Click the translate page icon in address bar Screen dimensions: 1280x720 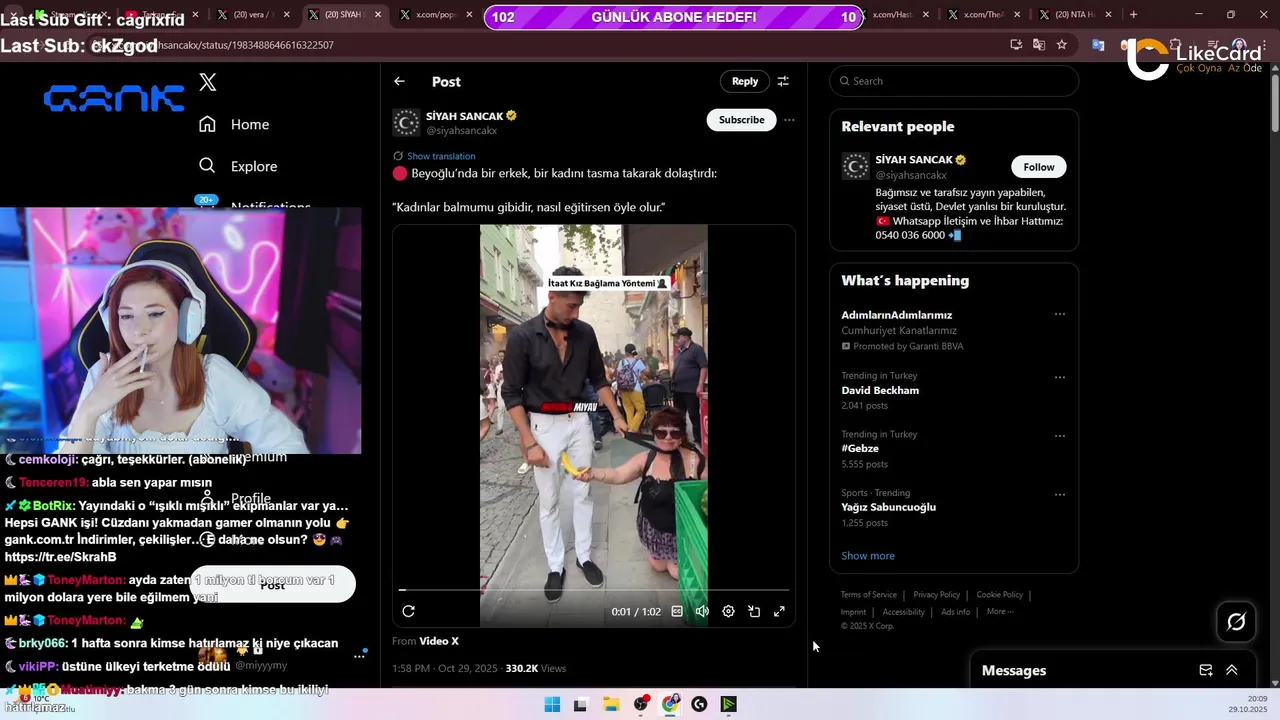coord(1039,45)
